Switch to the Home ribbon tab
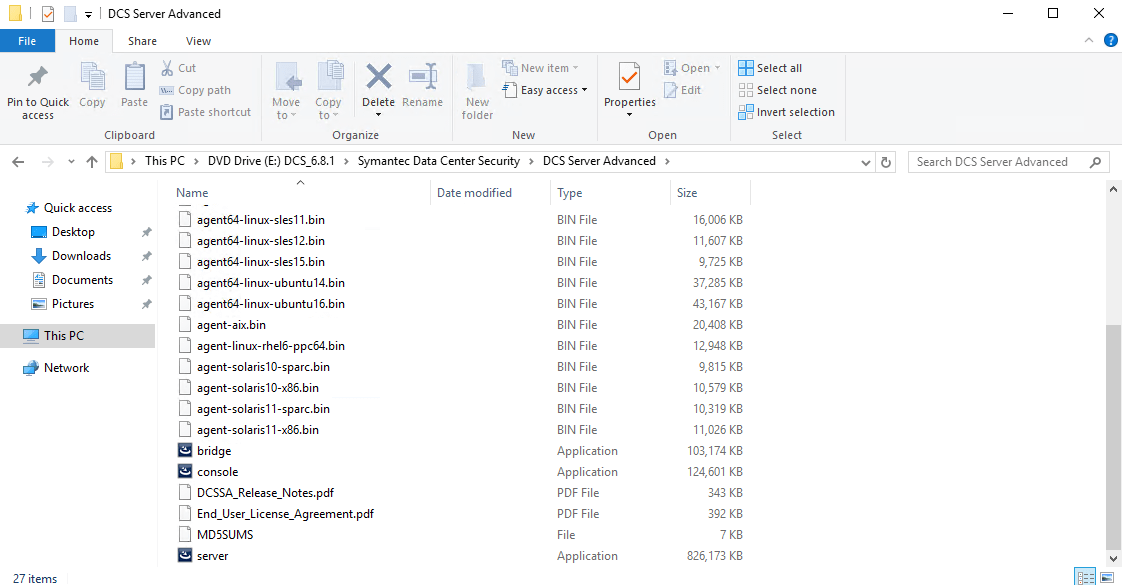The width and height of the screenshot is (1122, 585). [x=84, y=41]
